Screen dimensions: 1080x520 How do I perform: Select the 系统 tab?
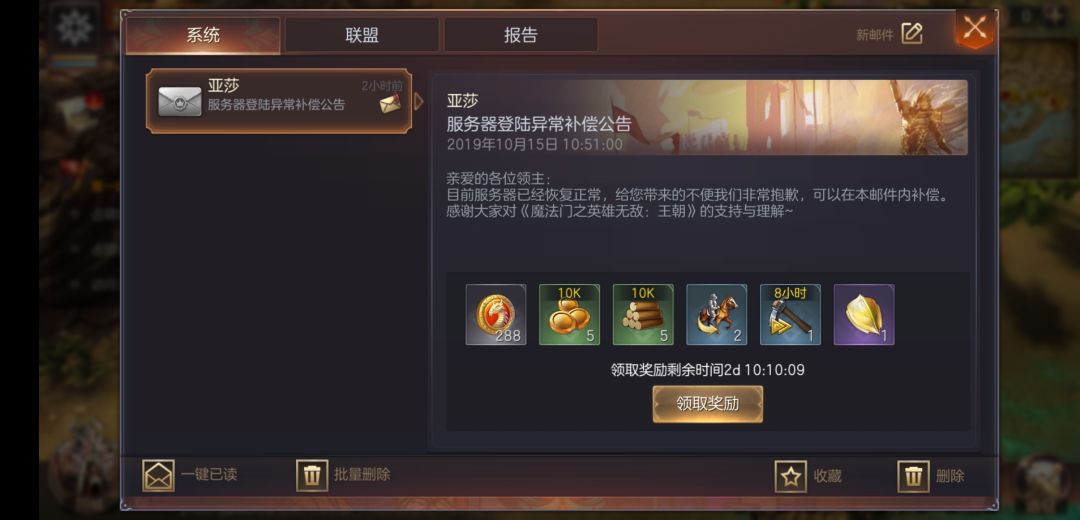coord(203,35)
